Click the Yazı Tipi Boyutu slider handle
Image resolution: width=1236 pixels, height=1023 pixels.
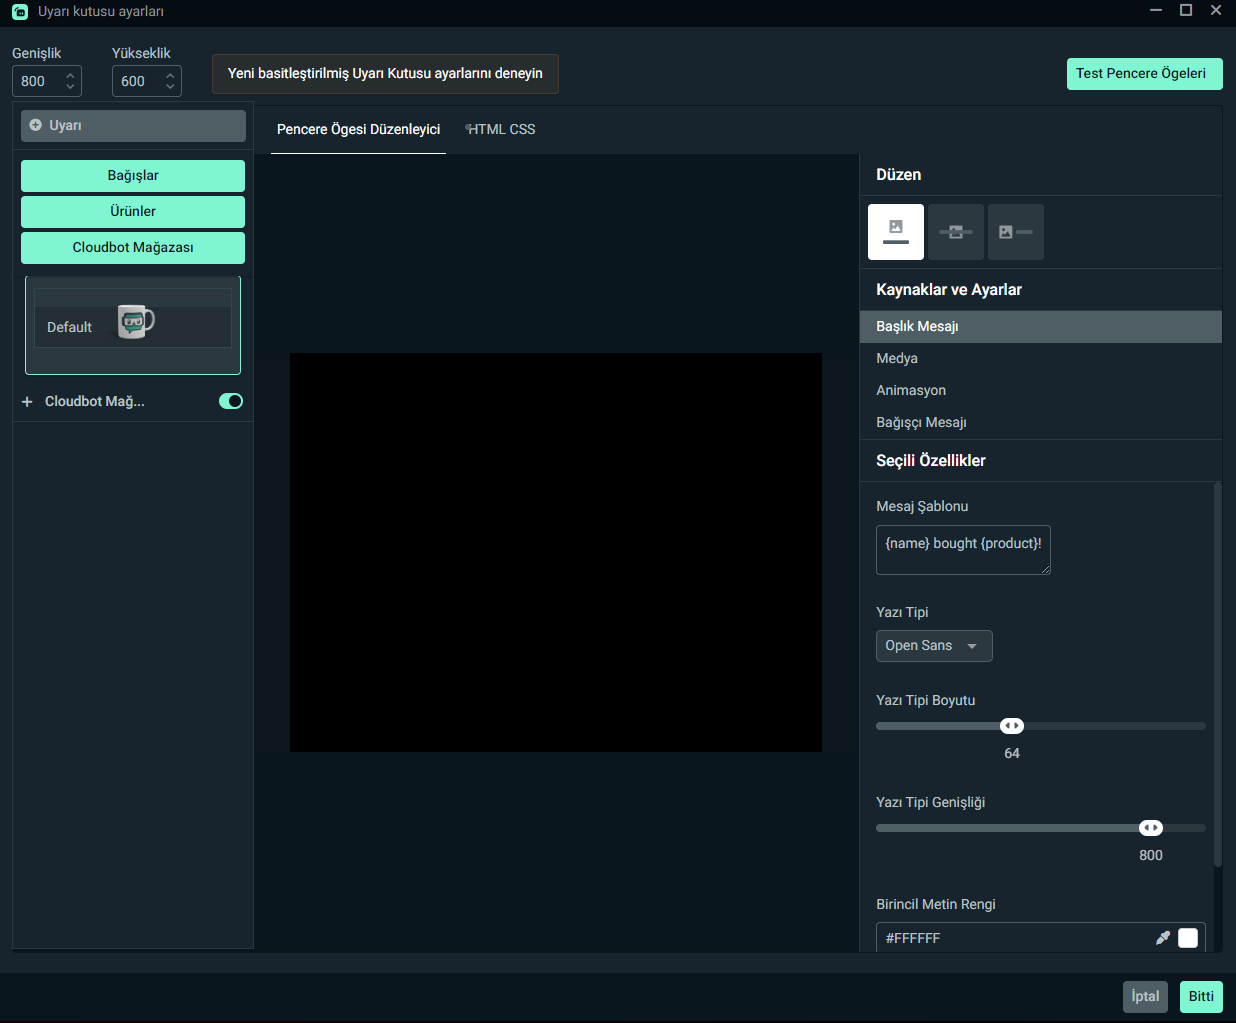[x=1012, y=726]
